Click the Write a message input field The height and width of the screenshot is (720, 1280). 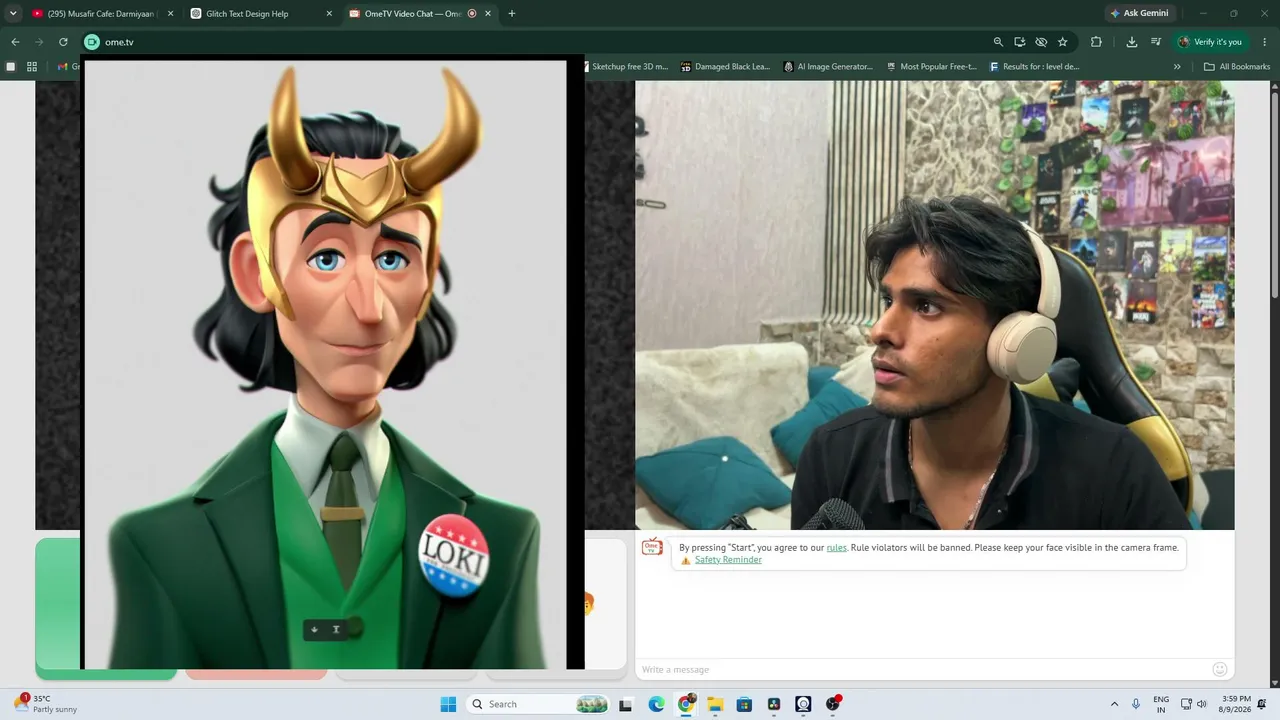point(921,669)
